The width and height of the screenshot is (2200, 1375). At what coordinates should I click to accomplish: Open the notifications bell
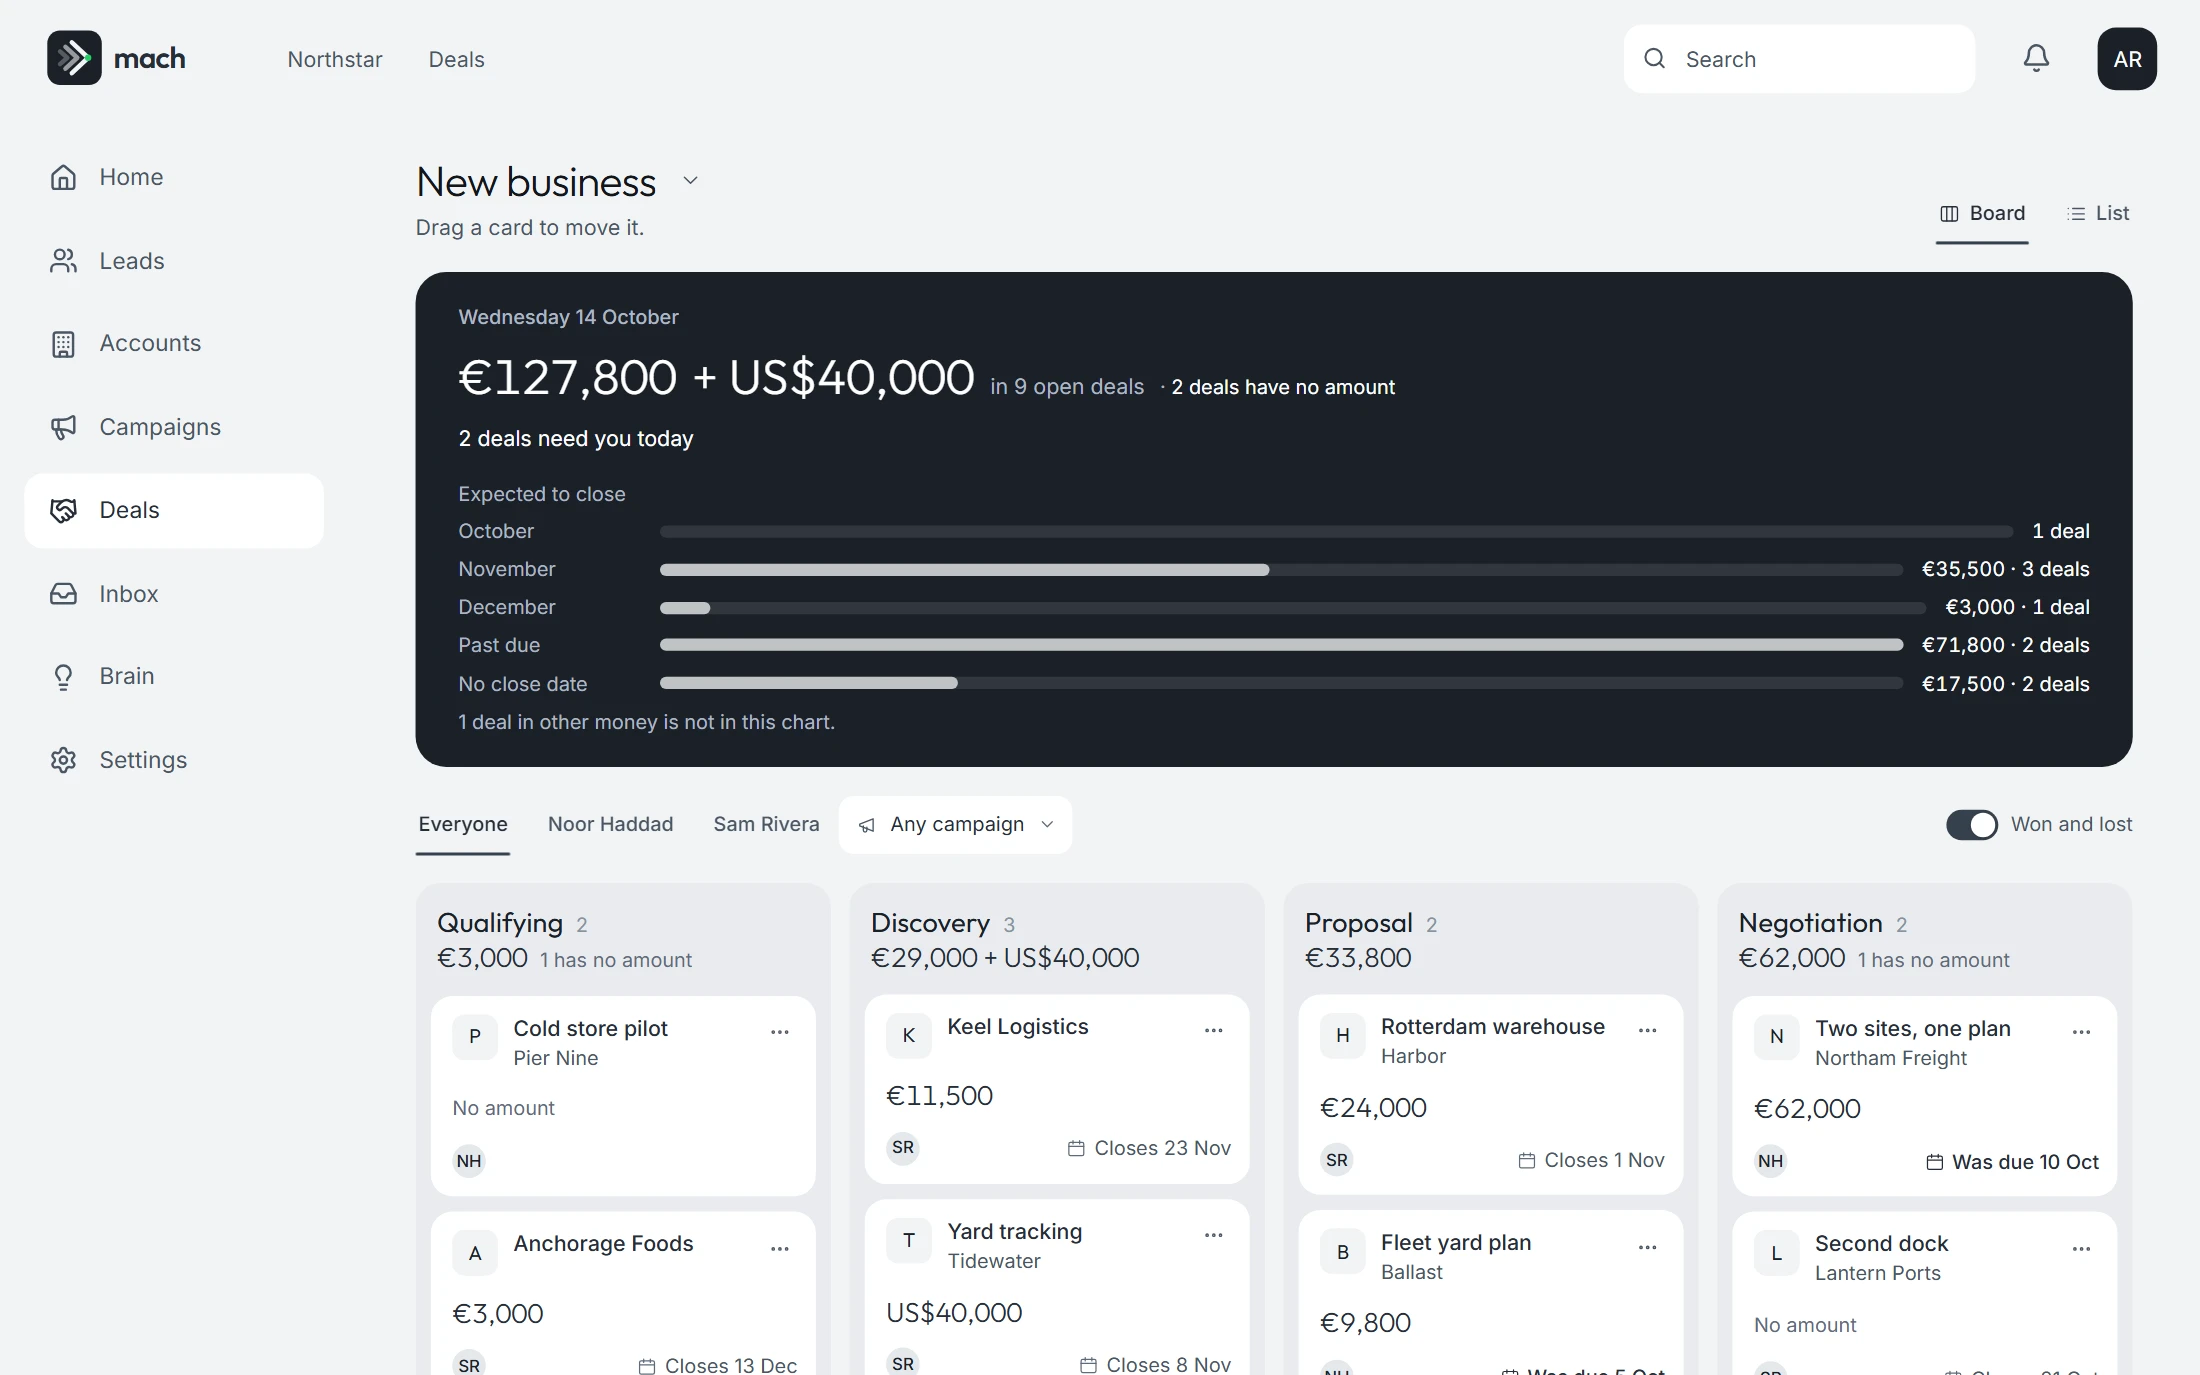(2036, 59)
